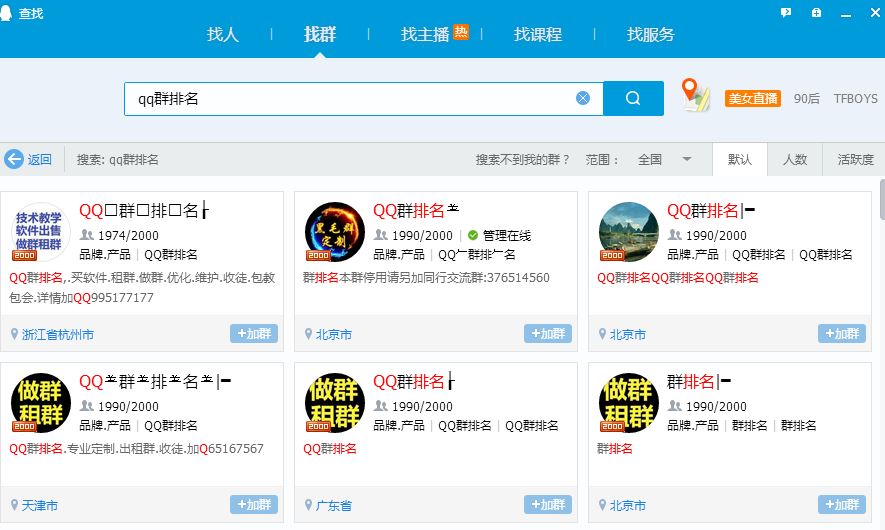
Task: Sort results by 活跃度
Action: point(855,159)
